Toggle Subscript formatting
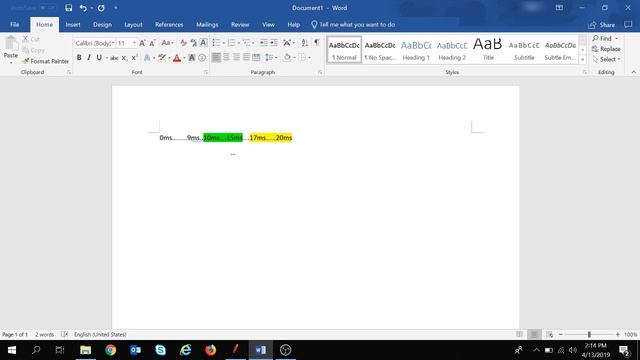The image size is (640, 360). [x=124, y=58]
